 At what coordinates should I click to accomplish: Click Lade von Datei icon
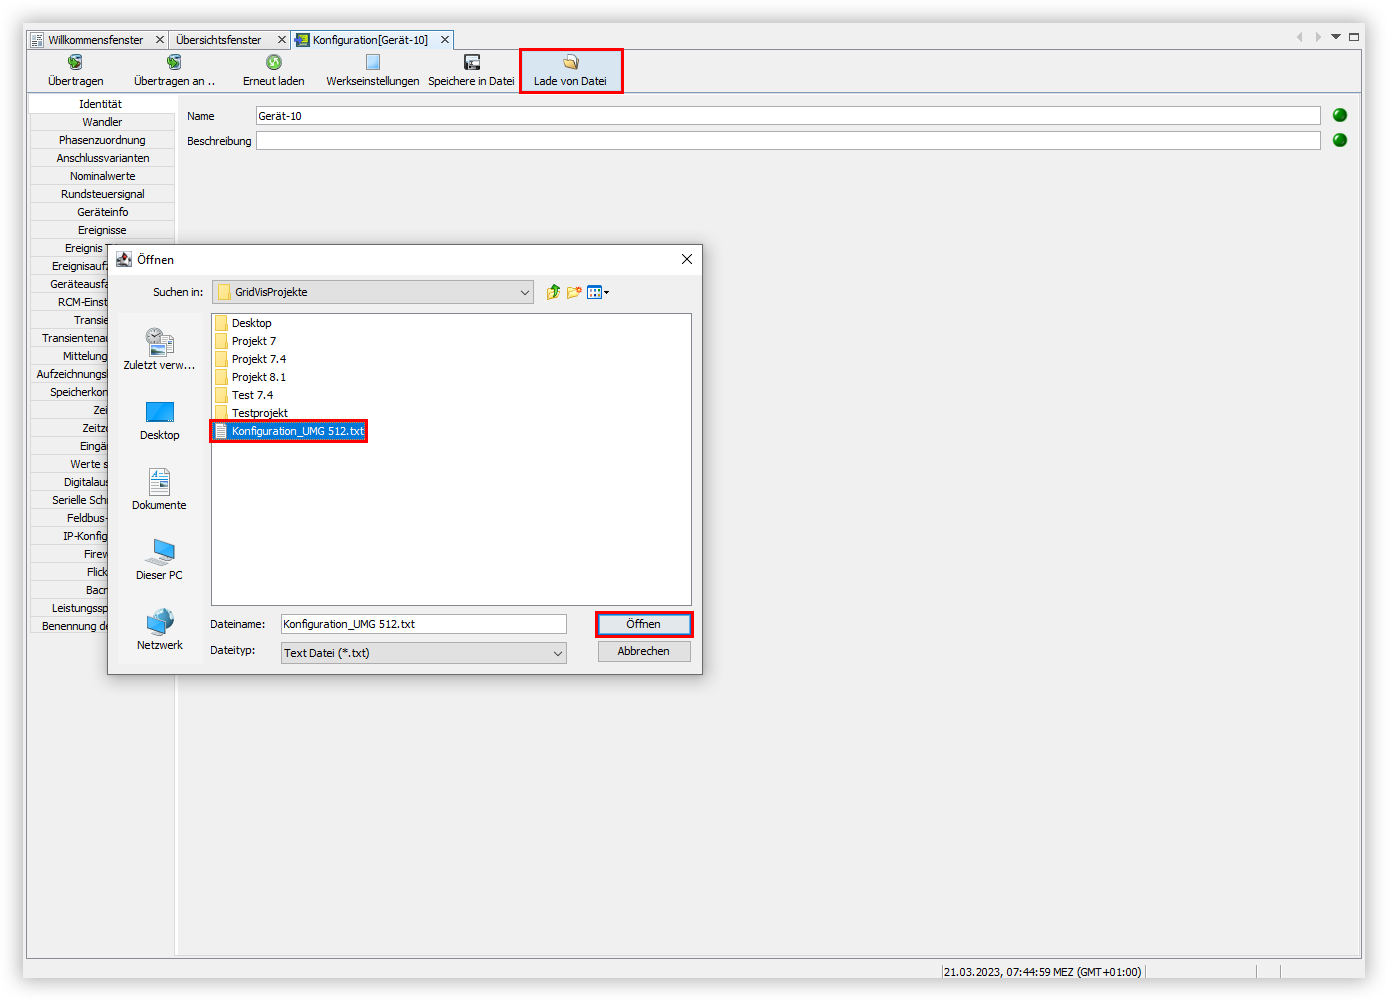click(x=570, y=63)
